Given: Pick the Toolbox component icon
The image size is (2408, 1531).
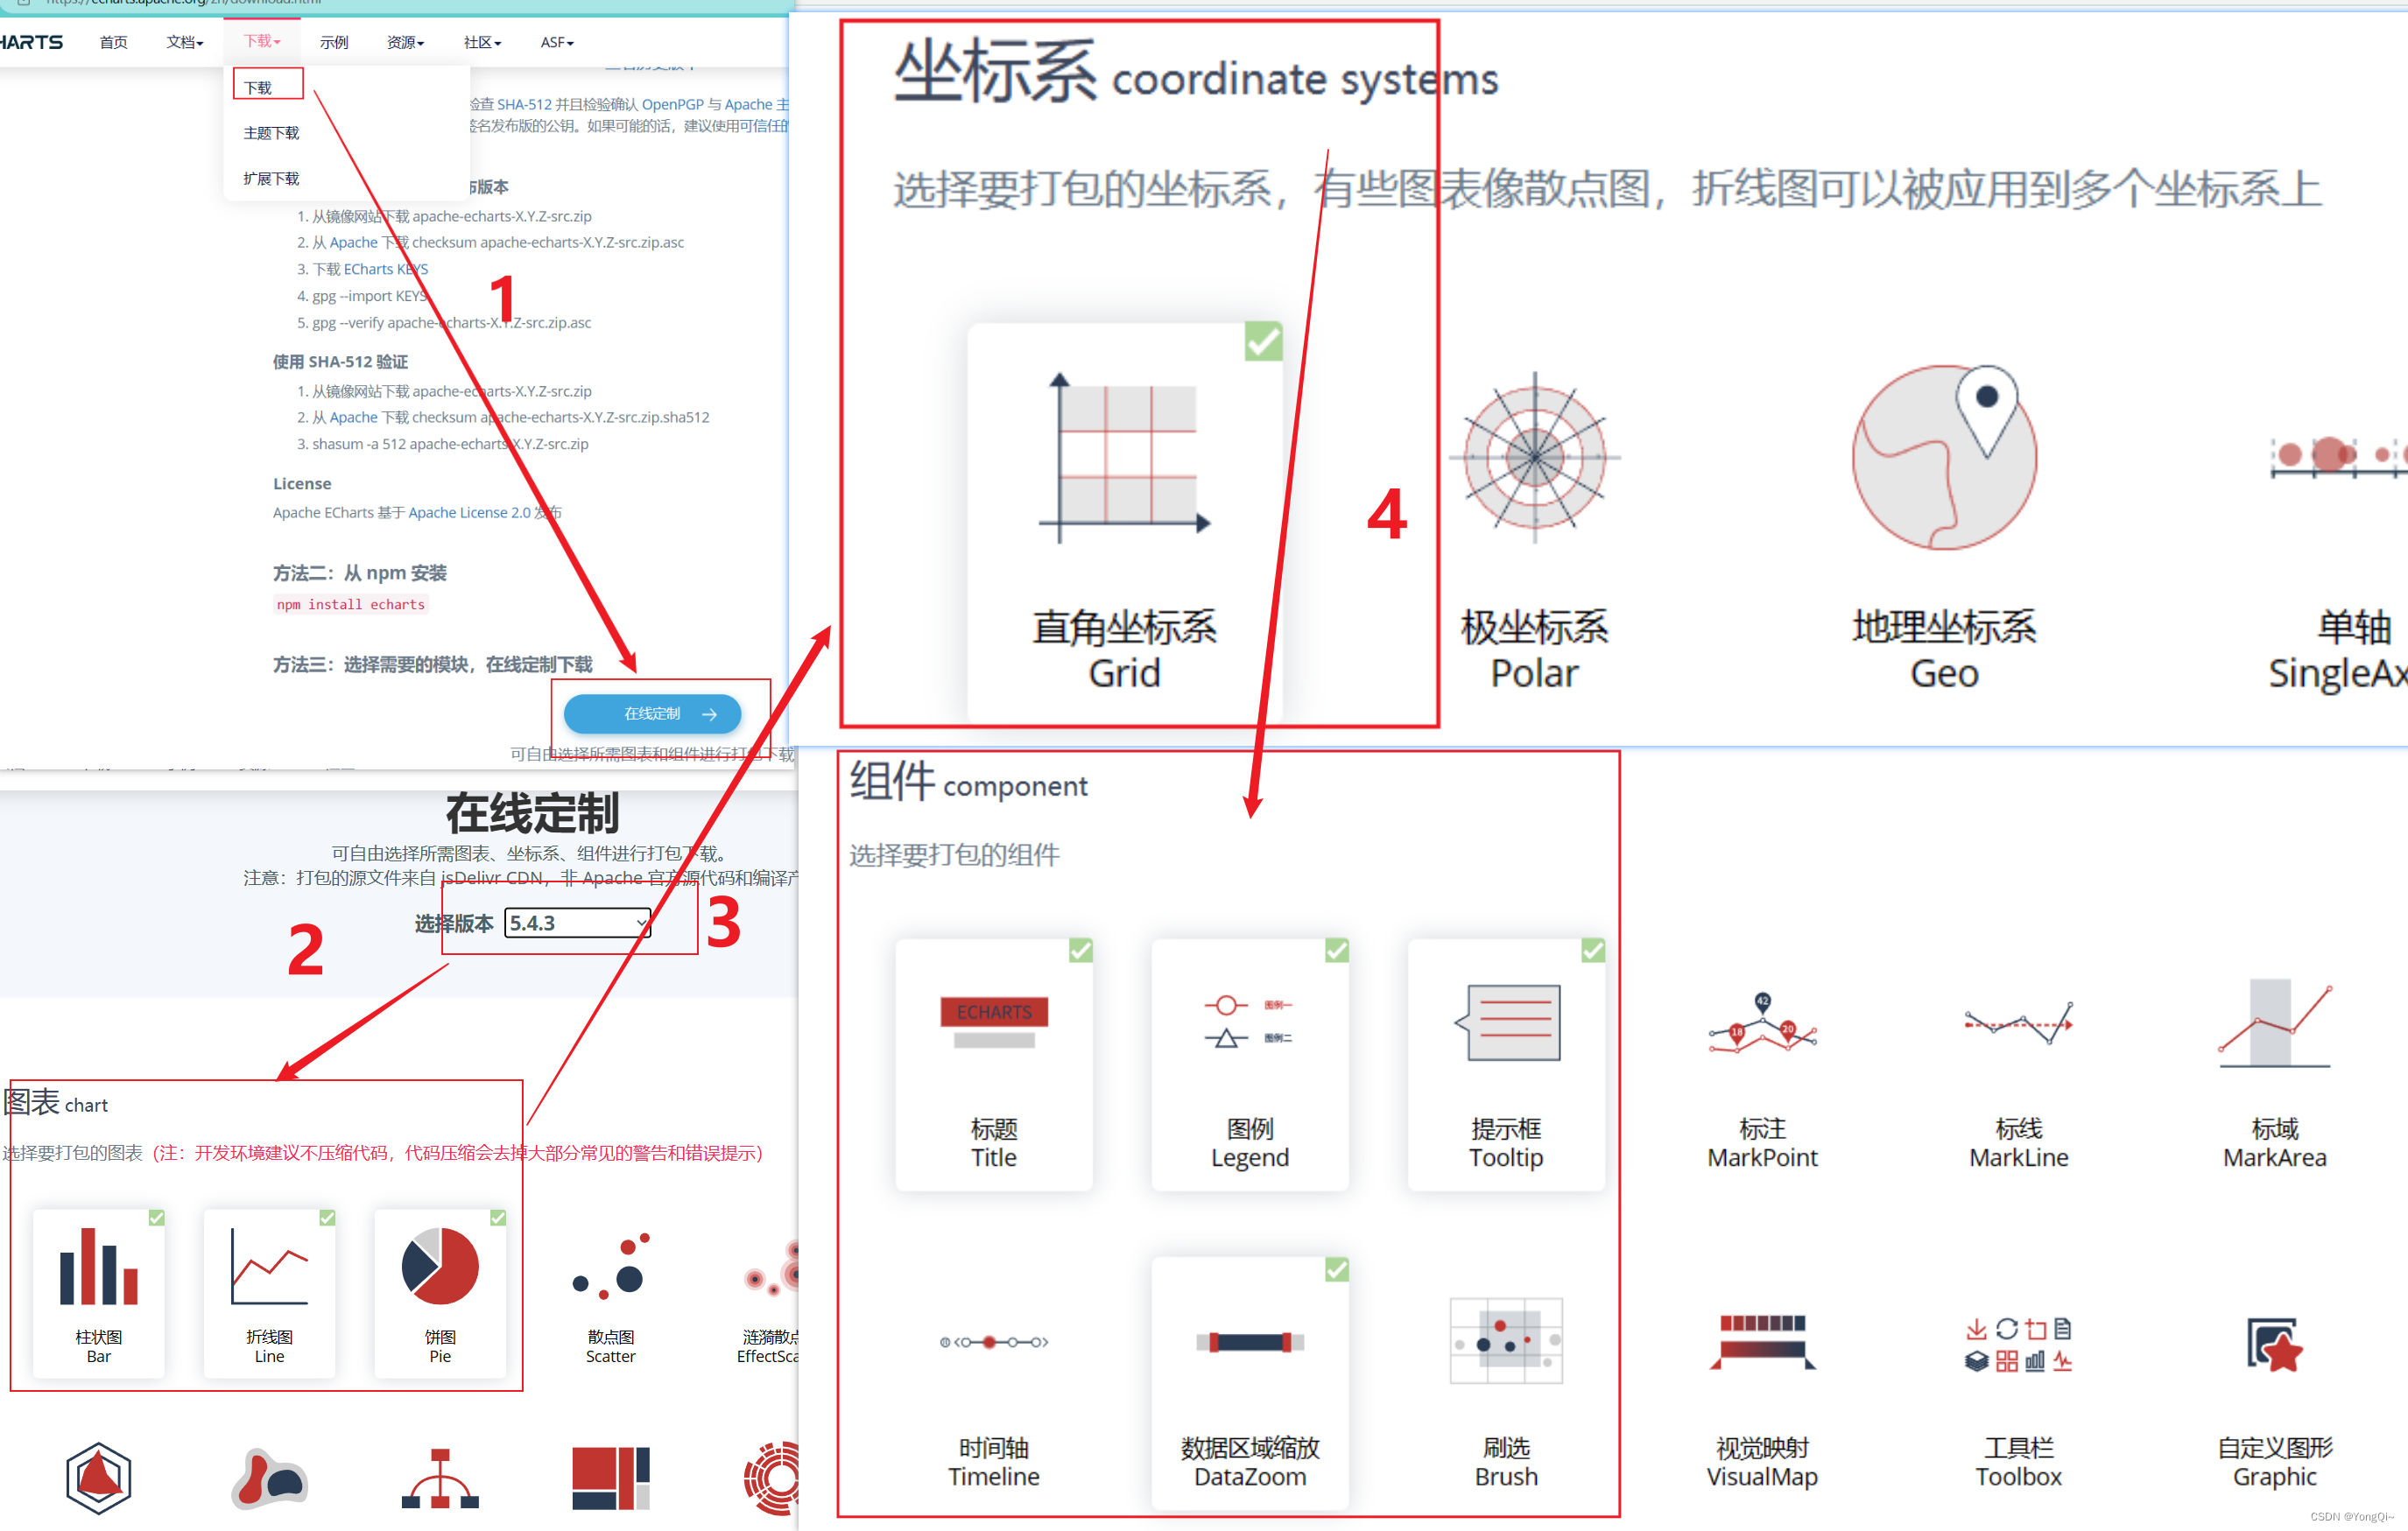Looking at the screenshot, I should [2018, 1344].
